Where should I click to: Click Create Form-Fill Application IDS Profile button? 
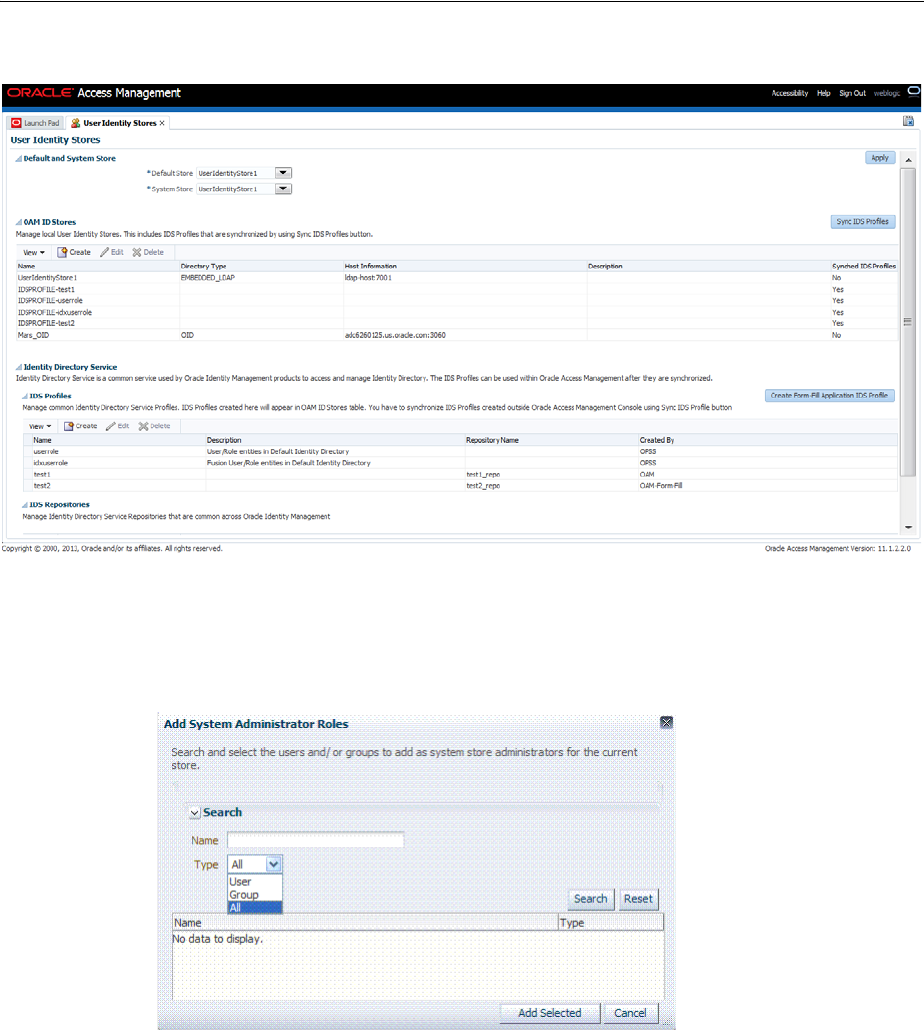tap(829, 395)
